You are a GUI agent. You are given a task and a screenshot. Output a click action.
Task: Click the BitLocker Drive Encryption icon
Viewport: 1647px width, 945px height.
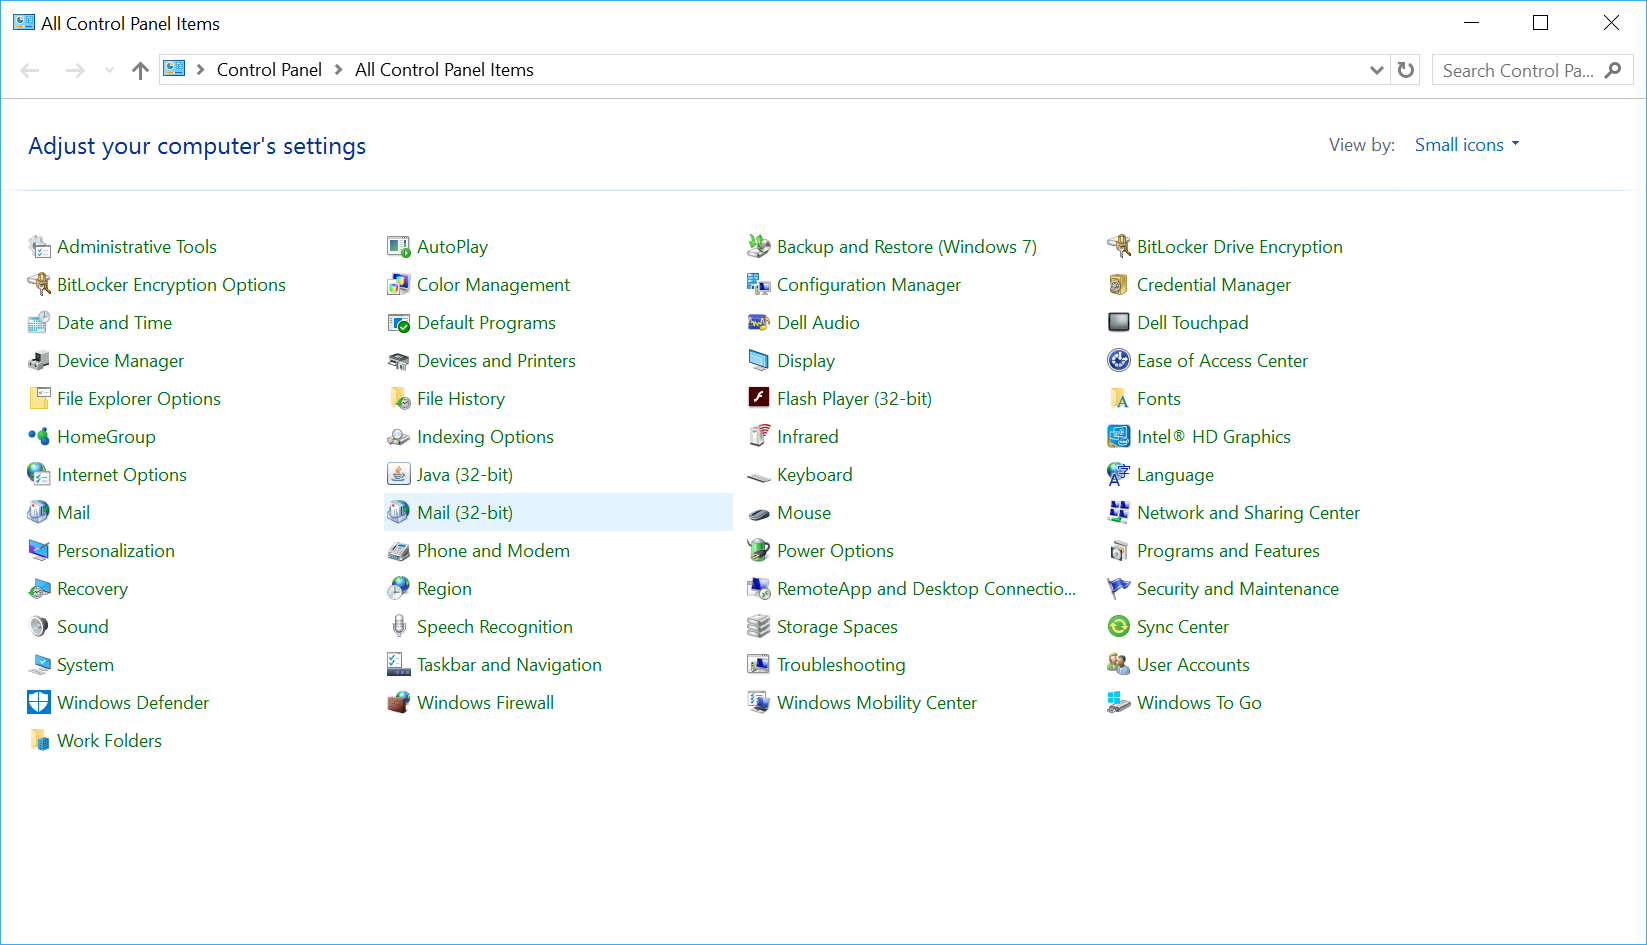(1119, 247)
